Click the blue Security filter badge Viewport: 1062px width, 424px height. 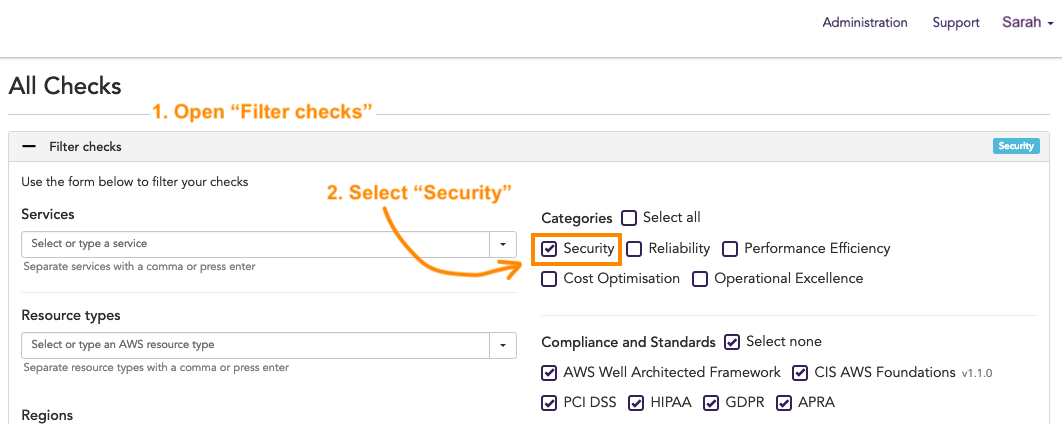[x=1016, y=146]
